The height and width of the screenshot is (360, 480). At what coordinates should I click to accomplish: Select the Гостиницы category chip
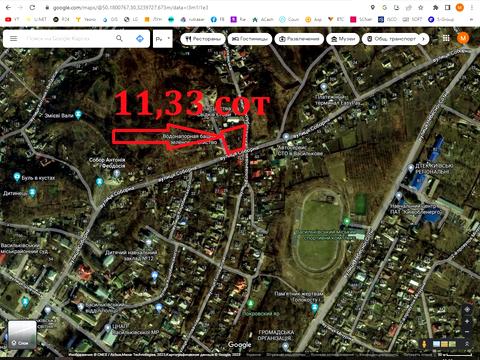coord(250,39)
